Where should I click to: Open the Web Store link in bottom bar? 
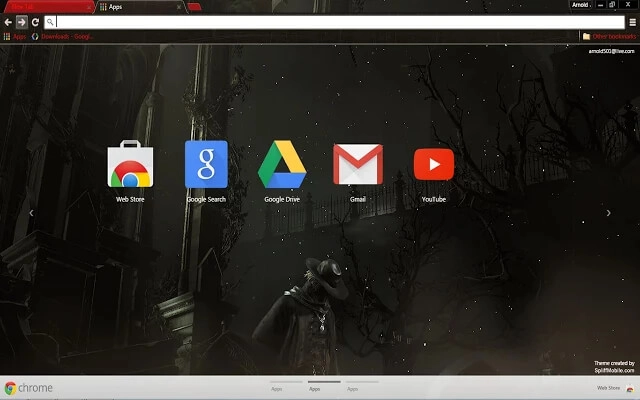(x=615, y=388)
